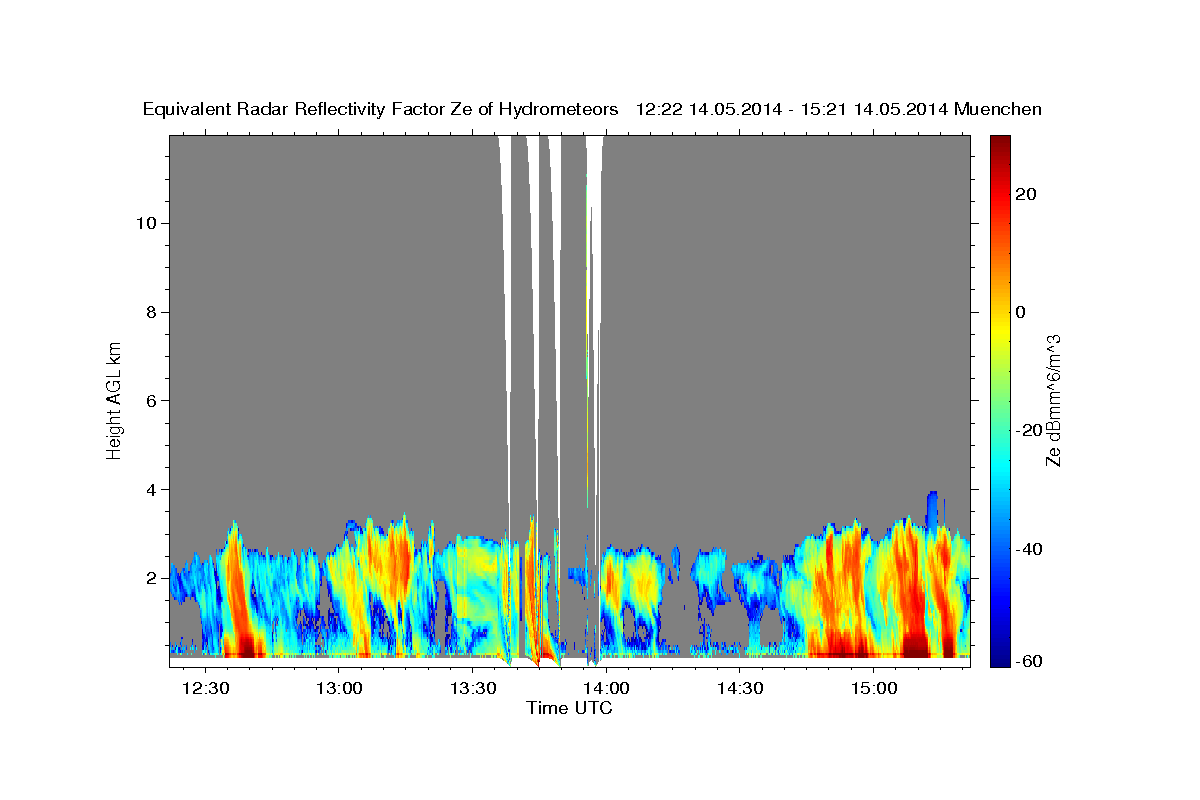The image size is (1200, 800).
Task: Click the date range '12:22 14.05.2014 - 15:21 14.05.2014 Muenchen'
Action: (x=839, y=110)
